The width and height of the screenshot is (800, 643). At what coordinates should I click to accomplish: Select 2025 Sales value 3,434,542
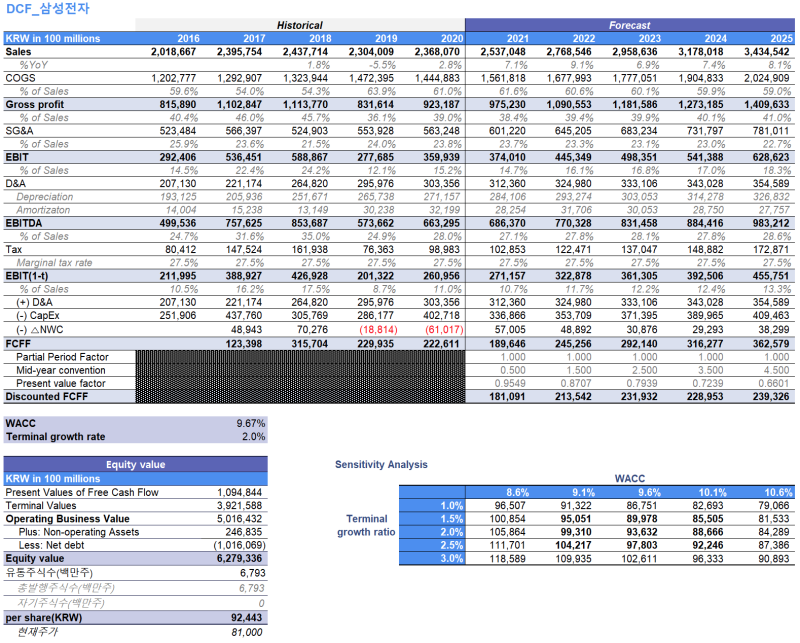coord(766,52)
